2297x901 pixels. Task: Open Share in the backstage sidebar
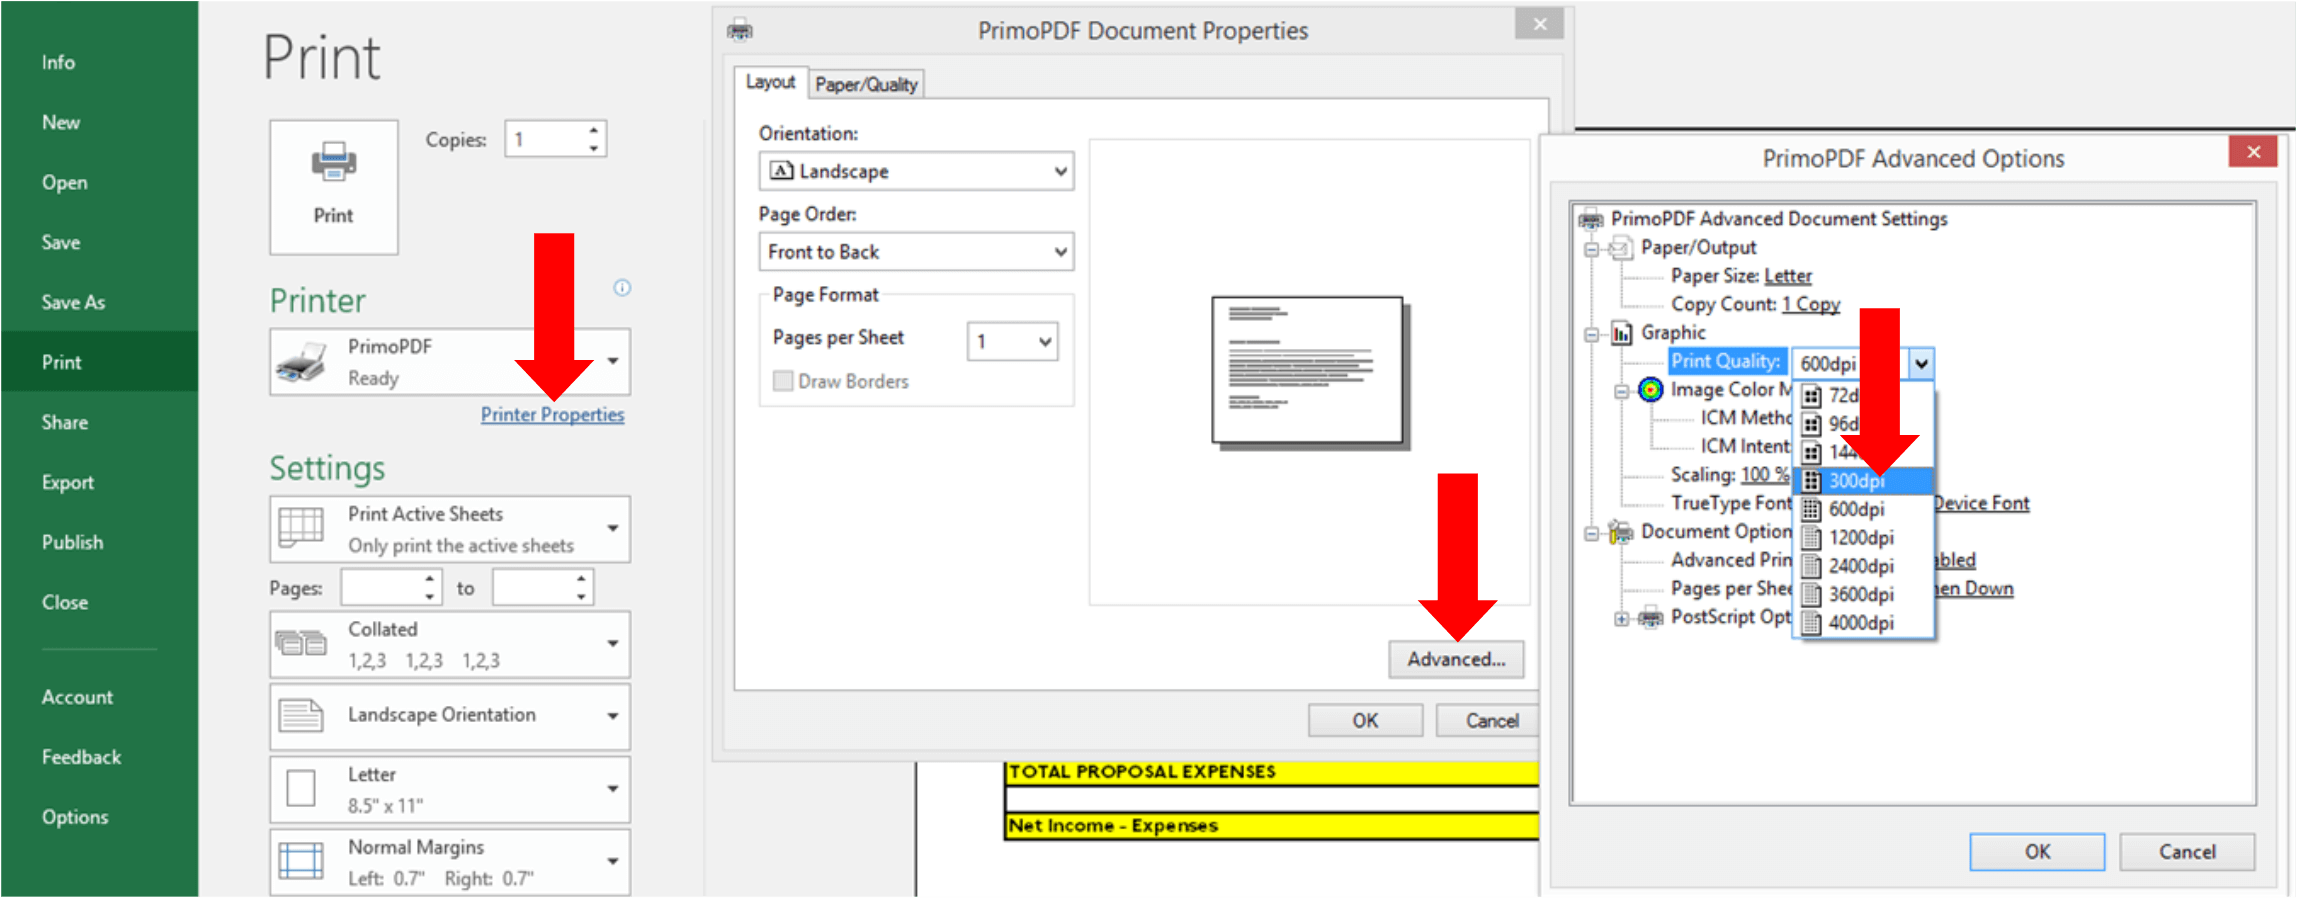coord(64,422)
